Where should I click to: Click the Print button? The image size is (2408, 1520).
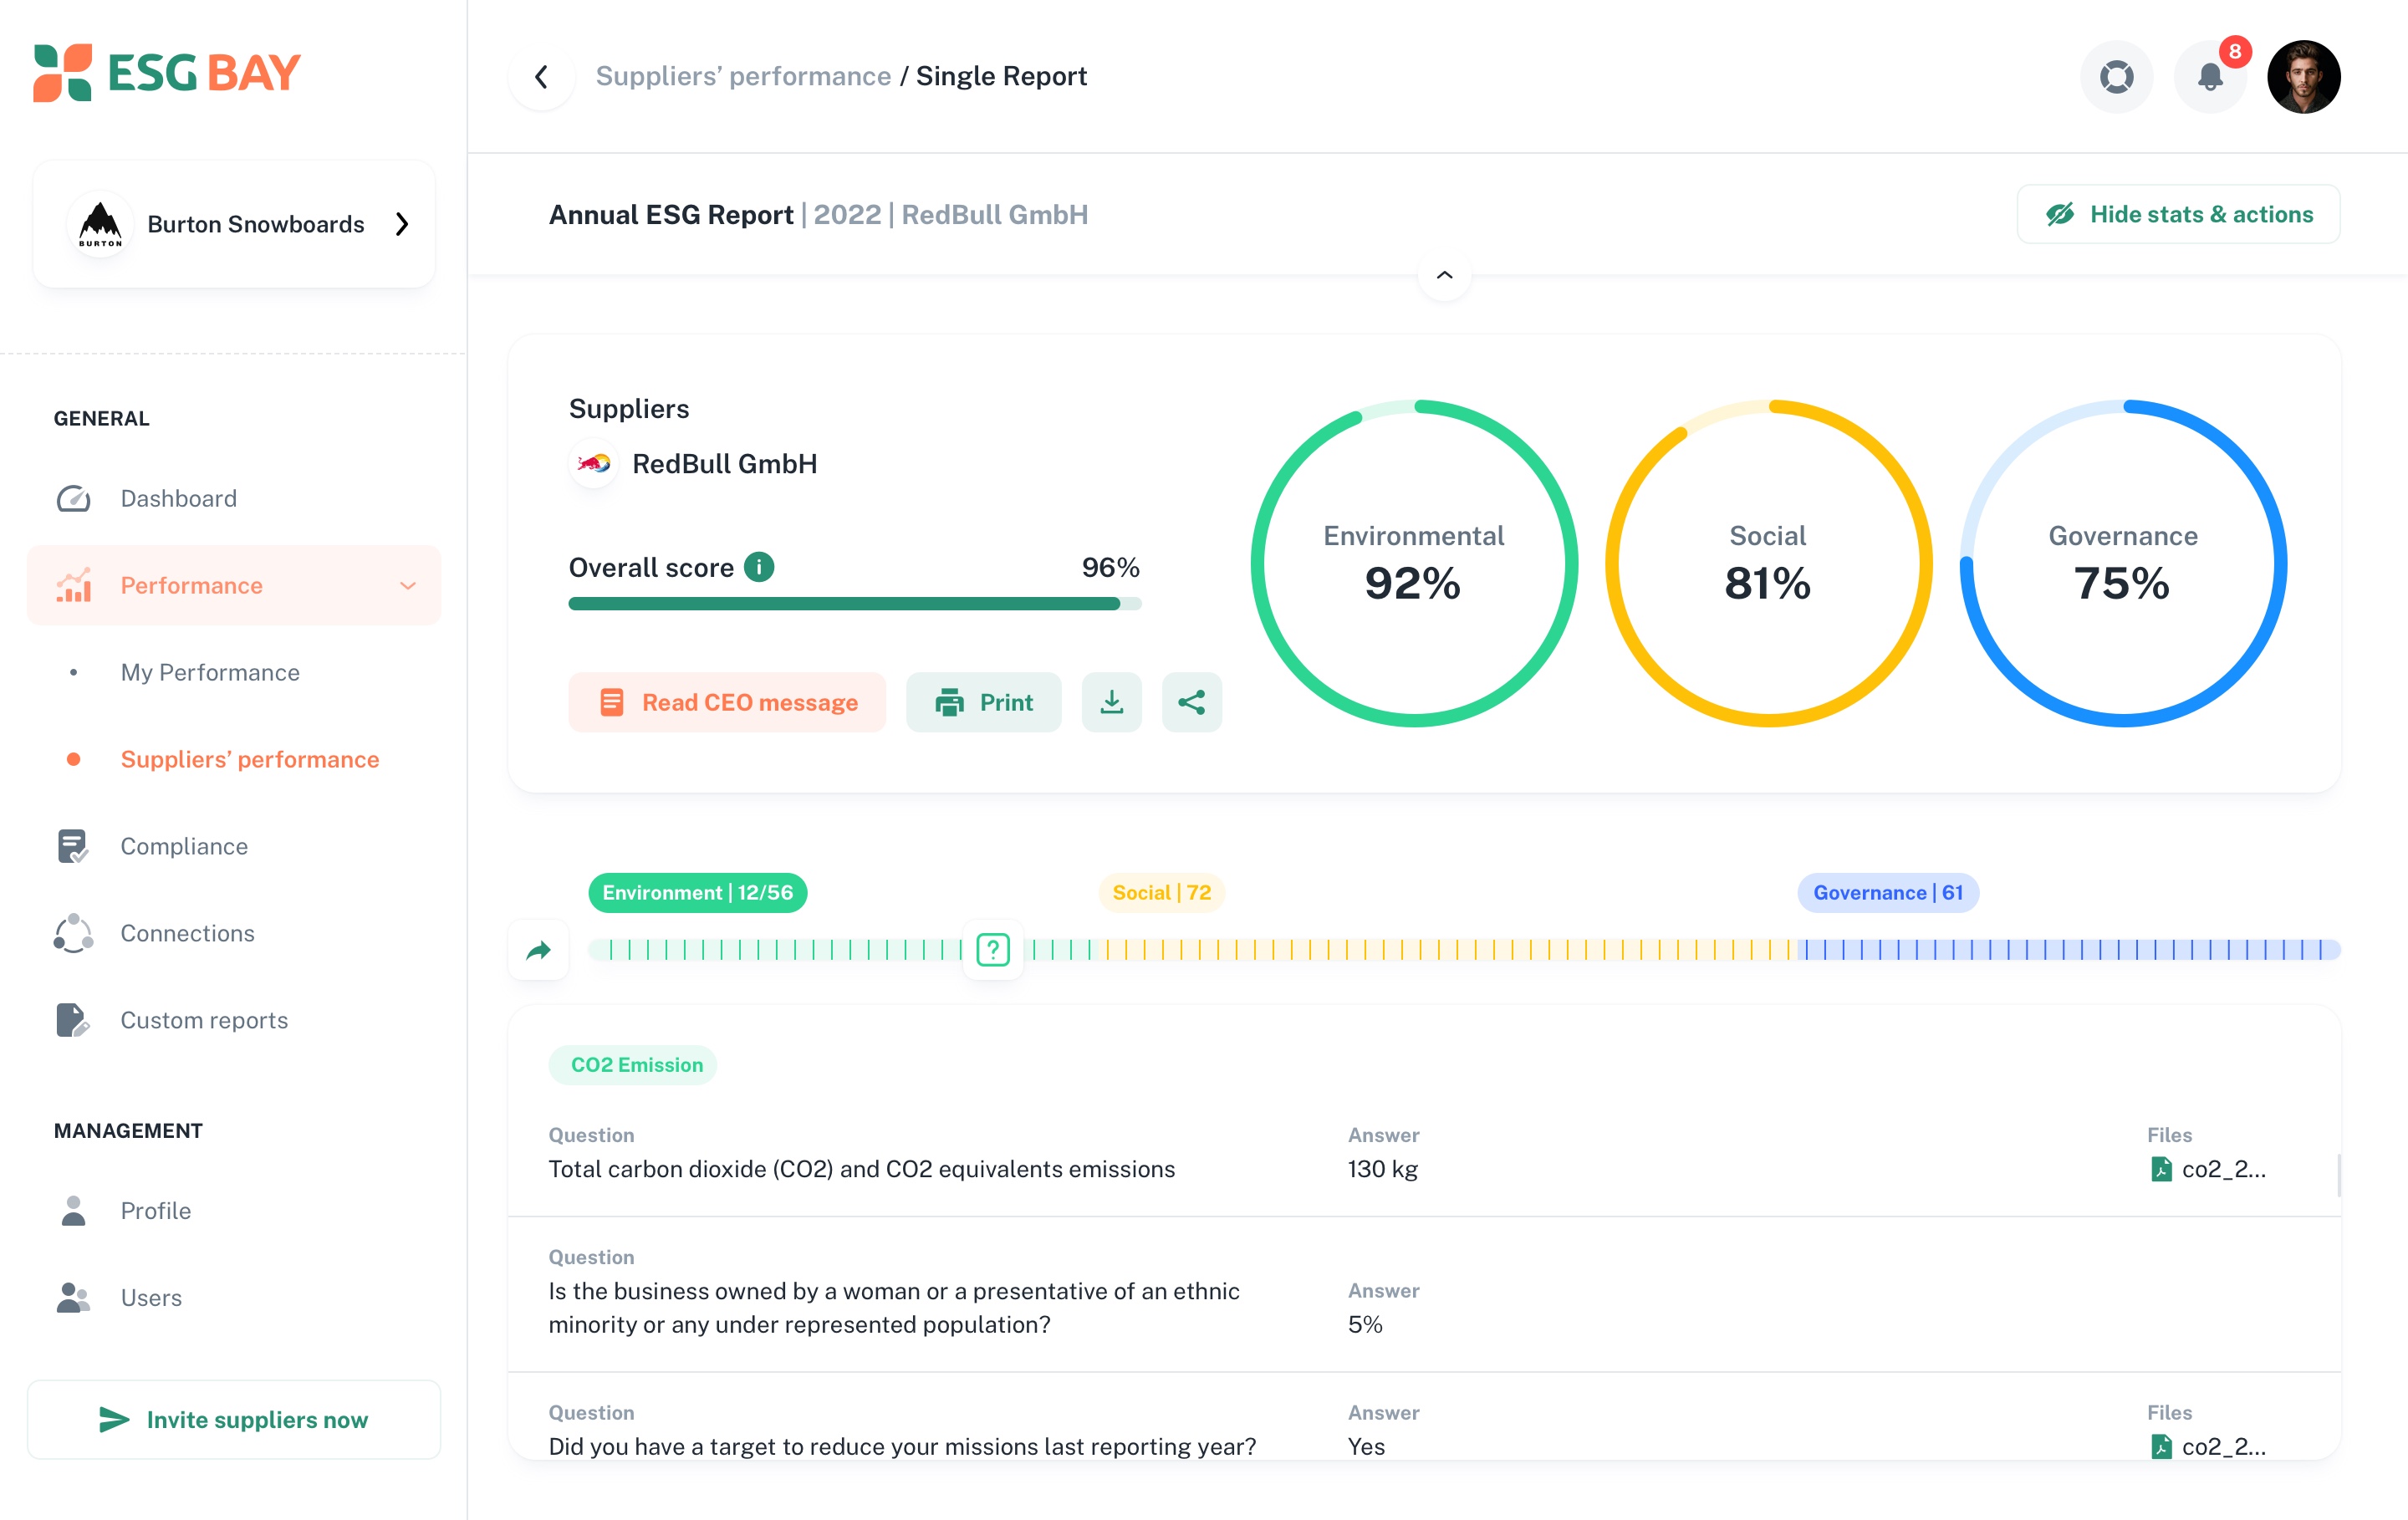coord(984,702)
